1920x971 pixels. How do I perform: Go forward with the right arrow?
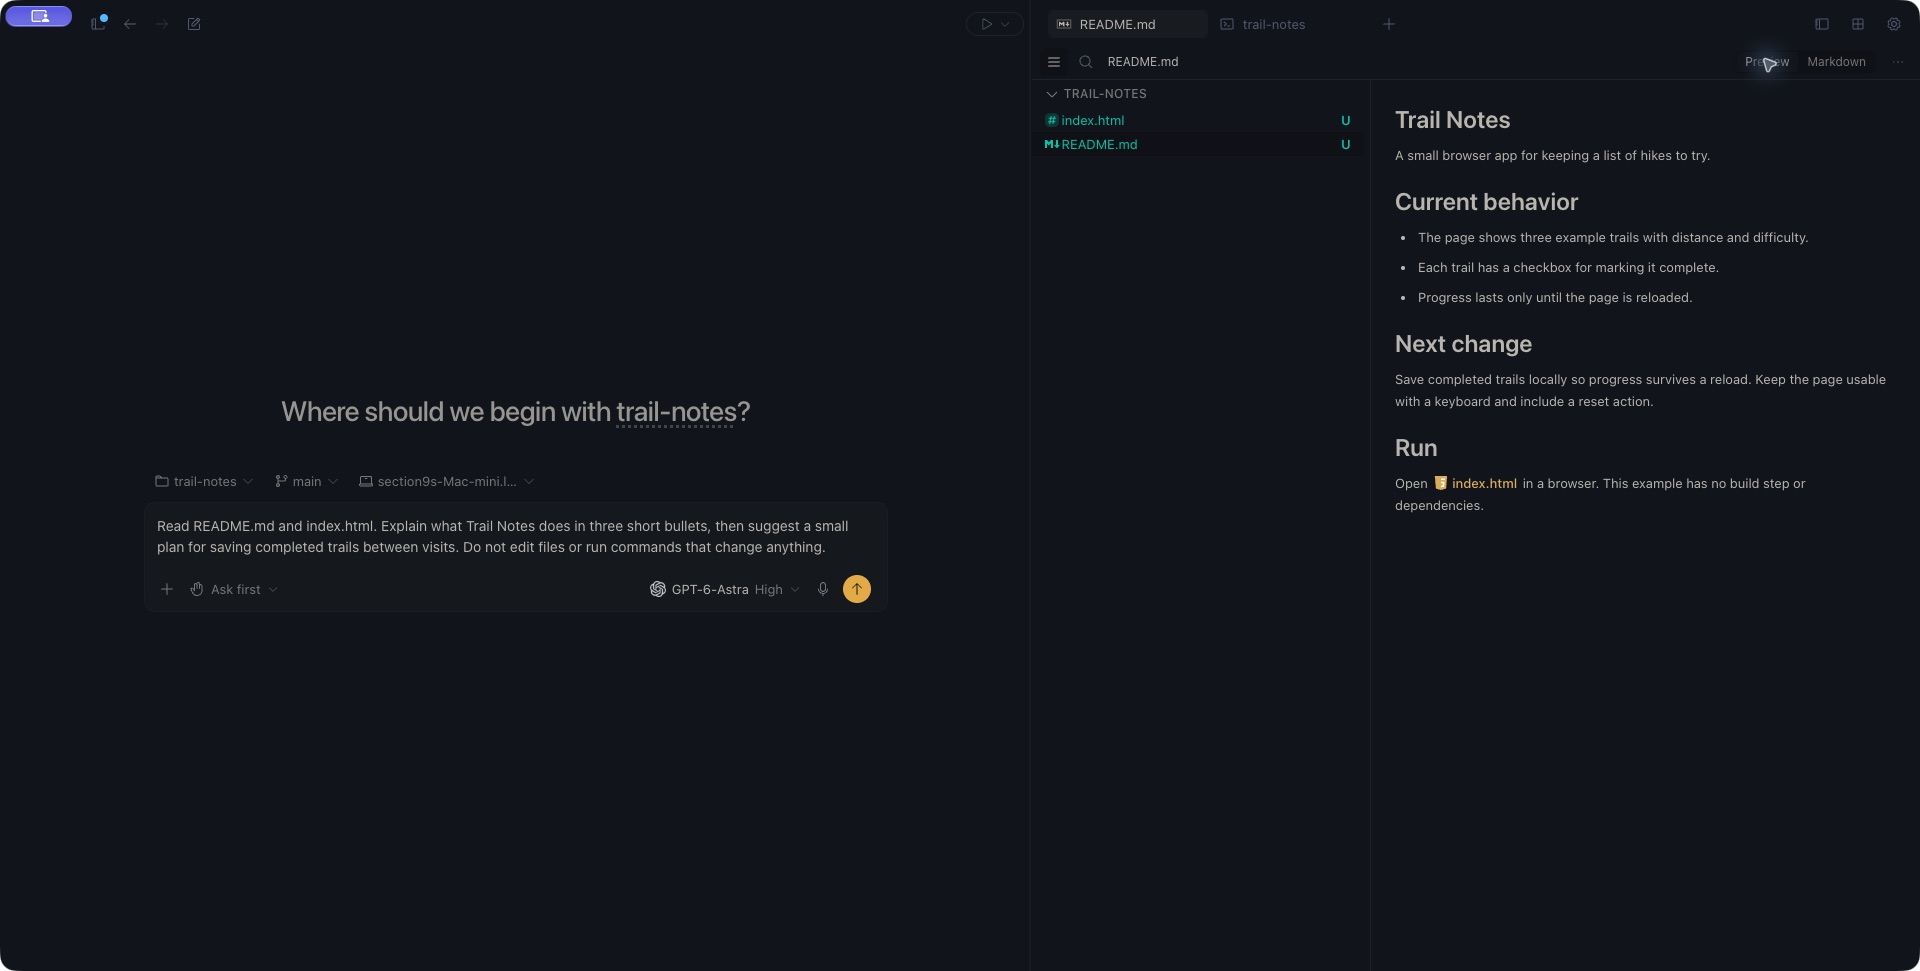(x=162, y=24)
